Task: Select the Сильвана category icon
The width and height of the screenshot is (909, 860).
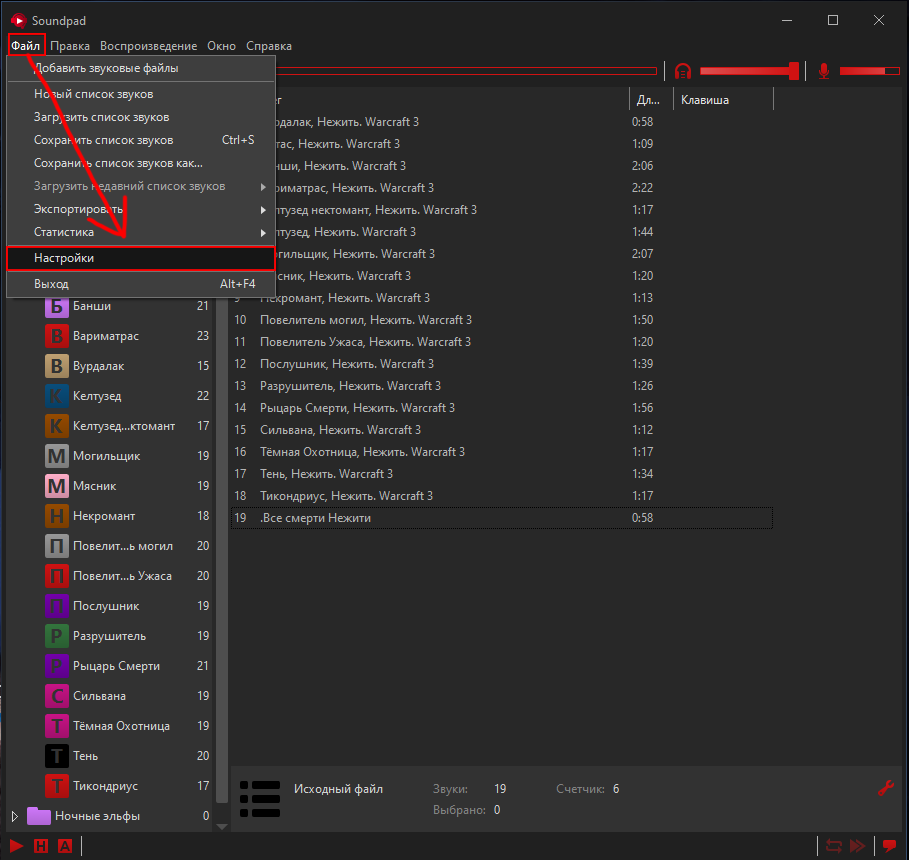Action: [x=57, y=696]
